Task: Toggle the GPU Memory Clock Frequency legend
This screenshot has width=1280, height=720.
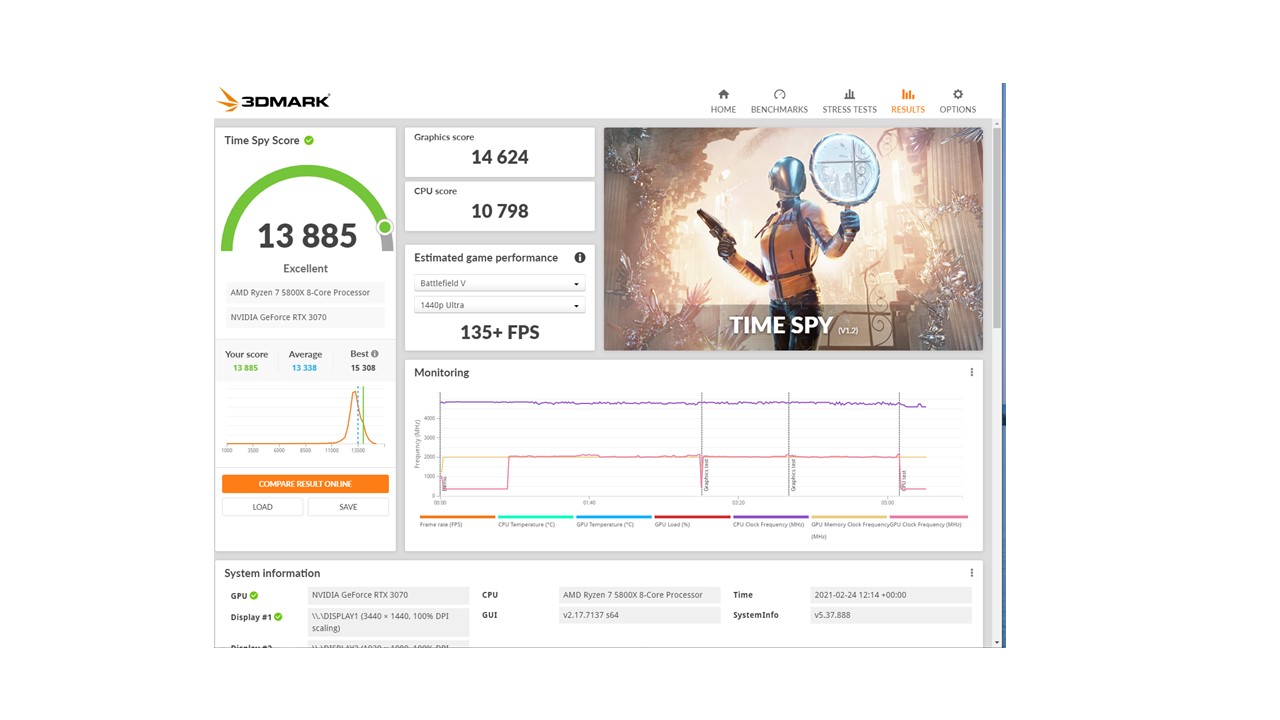Action: click(x=849, y=525)
